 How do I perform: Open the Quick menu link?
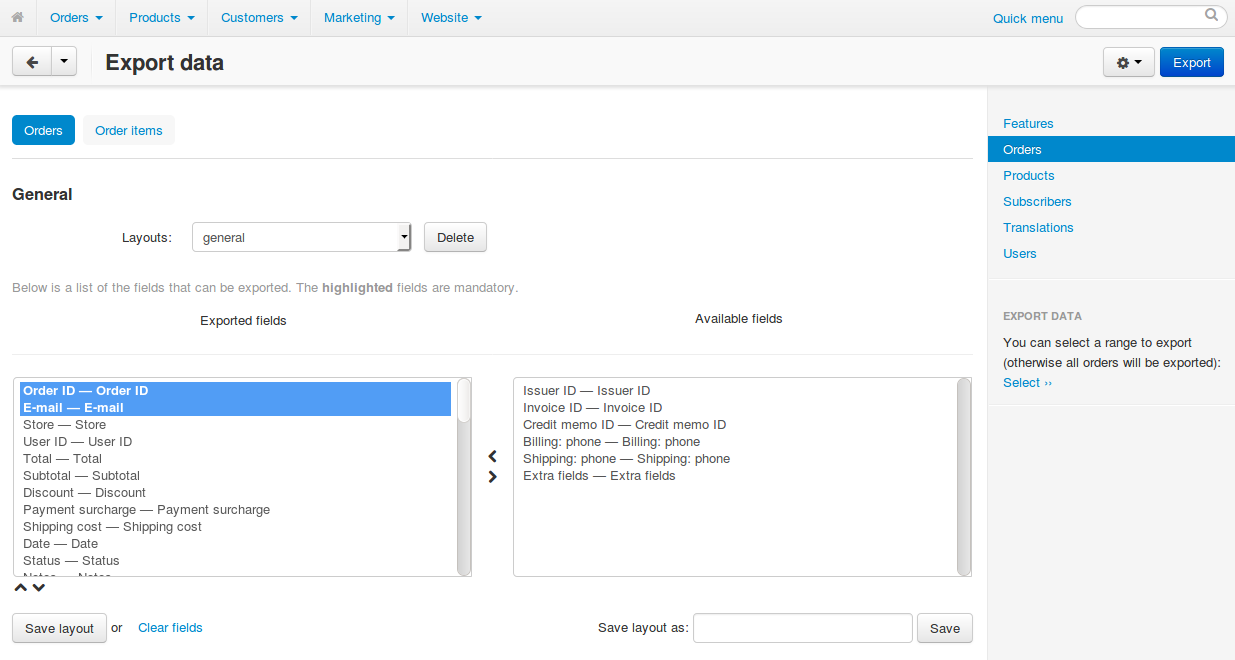click(x=1028, y=18)
